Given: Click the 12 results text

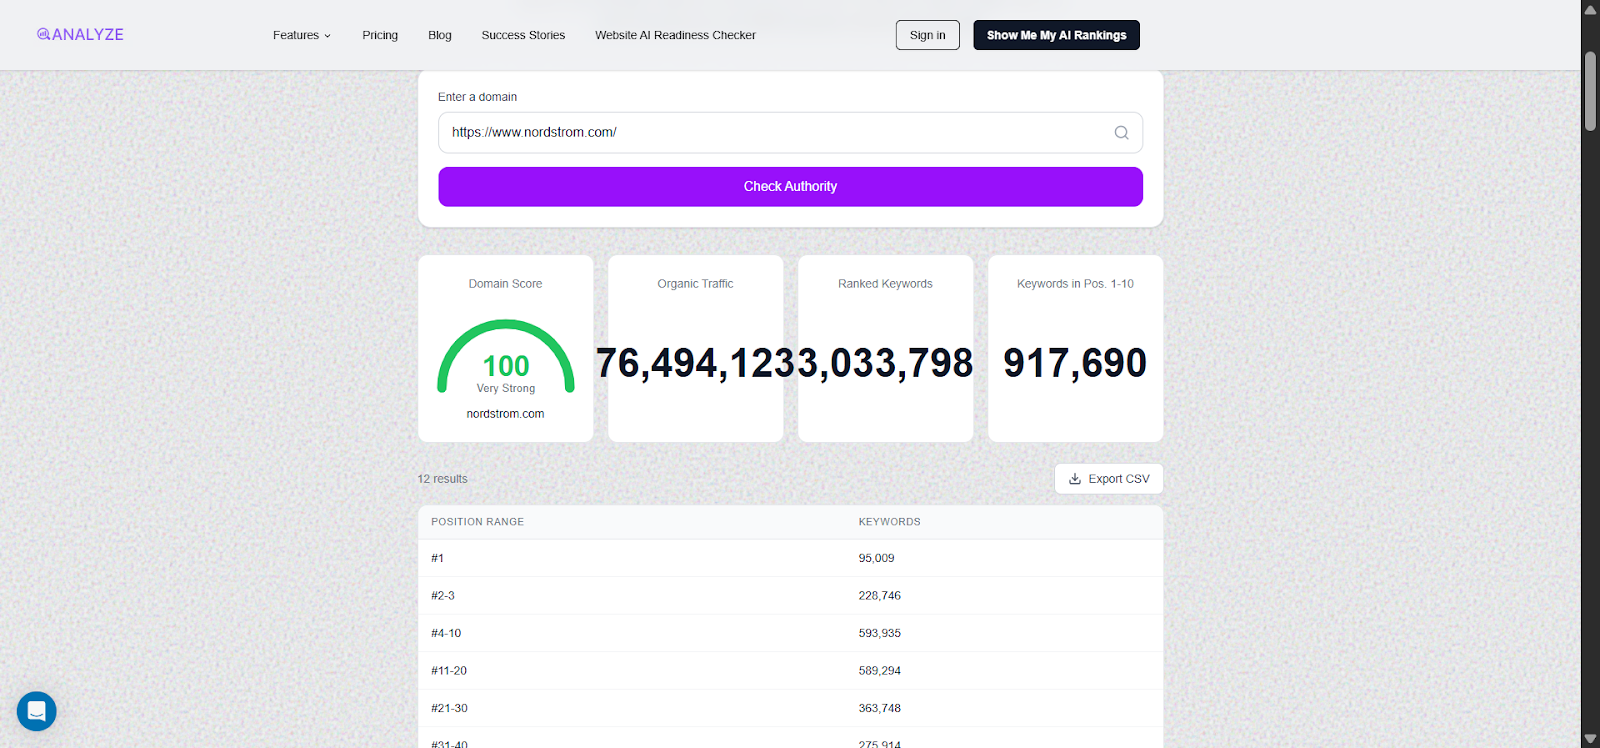Looking at the screenshot, I should click(442, 479).
